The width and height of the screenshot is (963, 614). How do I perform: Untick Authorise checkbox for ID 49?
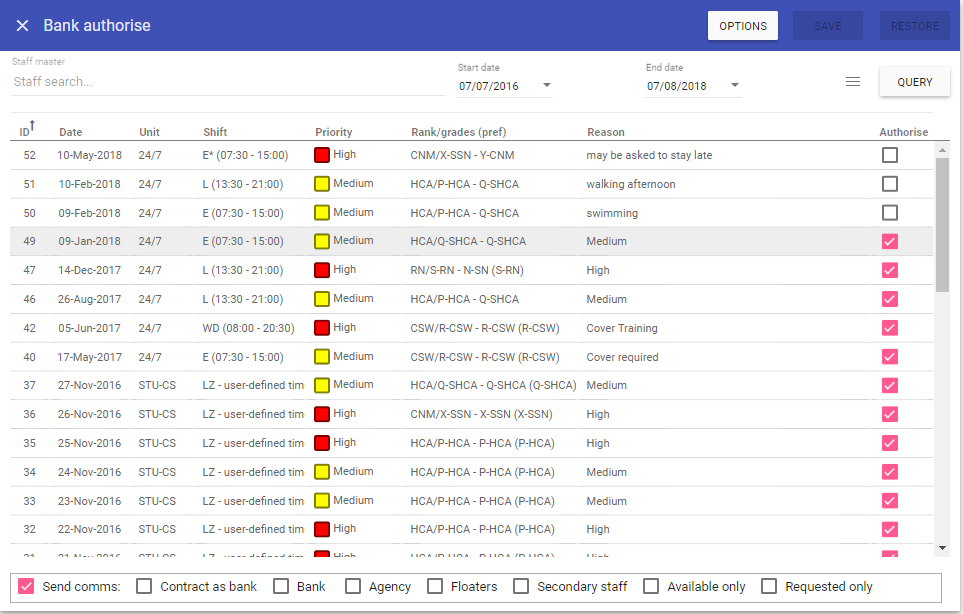890,241
